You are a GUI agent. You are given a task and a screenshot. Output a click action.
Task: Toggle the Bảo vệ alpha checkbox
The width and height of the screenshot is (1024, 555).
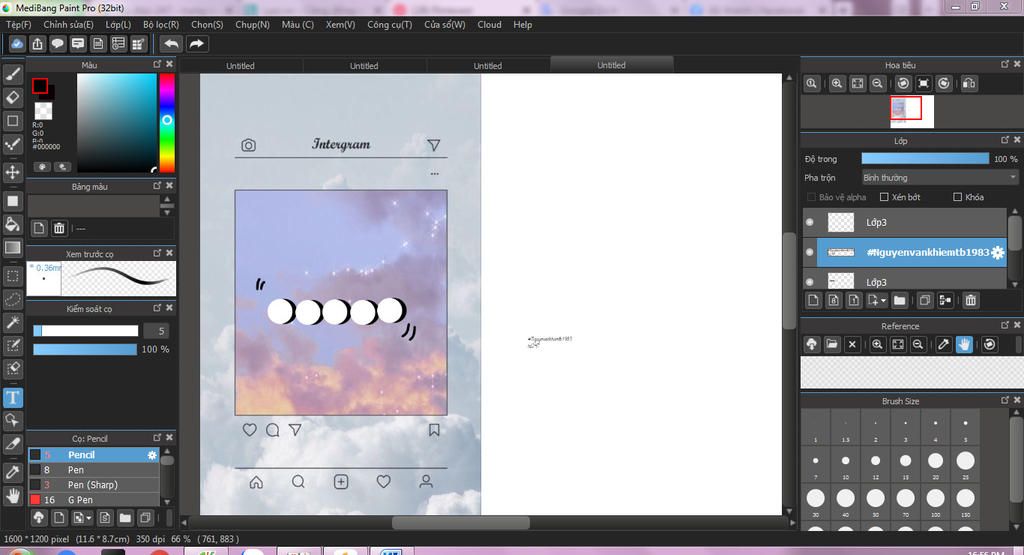(811, 197)
